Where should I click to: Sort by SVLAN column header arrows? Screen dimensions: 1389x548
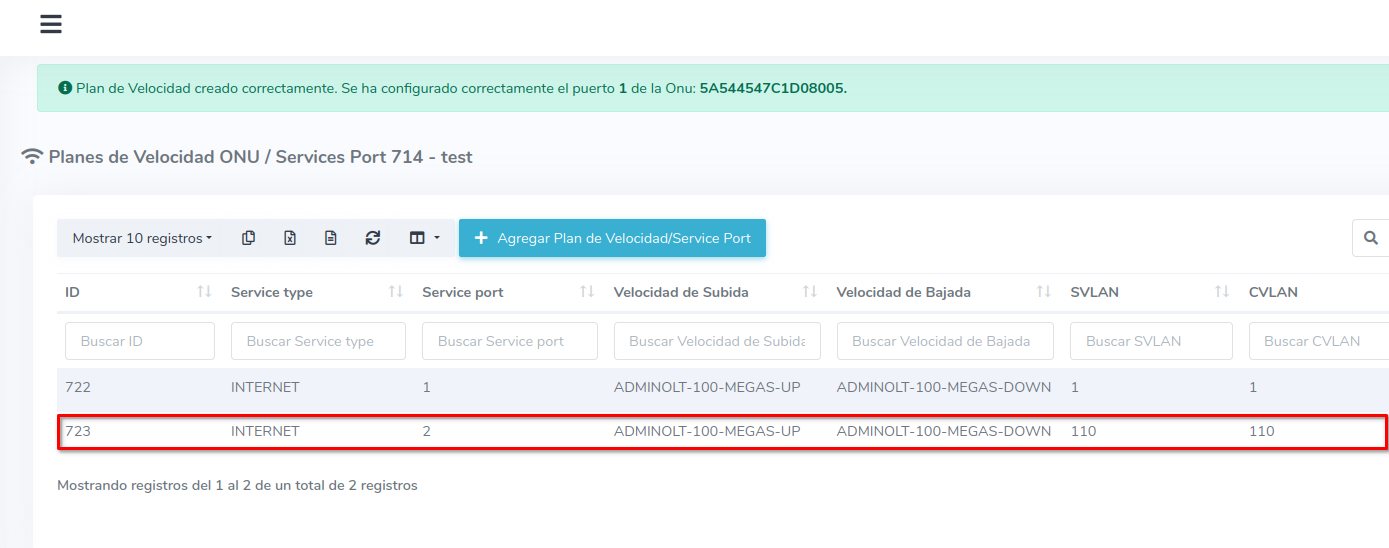[1221, 292]
